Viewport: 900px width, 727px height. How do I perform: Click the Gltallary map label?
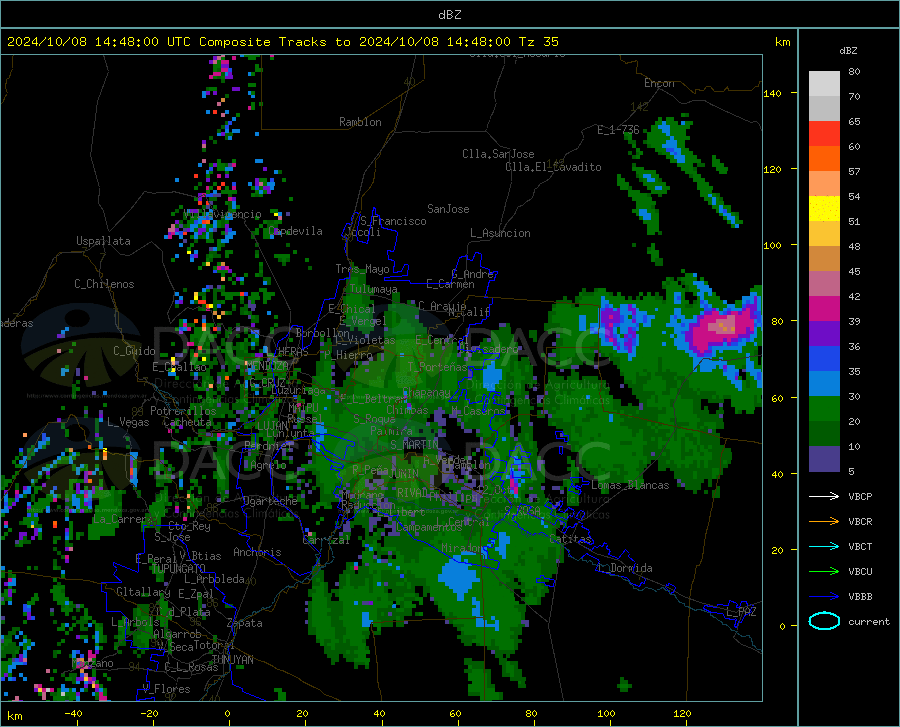(143, 592)
